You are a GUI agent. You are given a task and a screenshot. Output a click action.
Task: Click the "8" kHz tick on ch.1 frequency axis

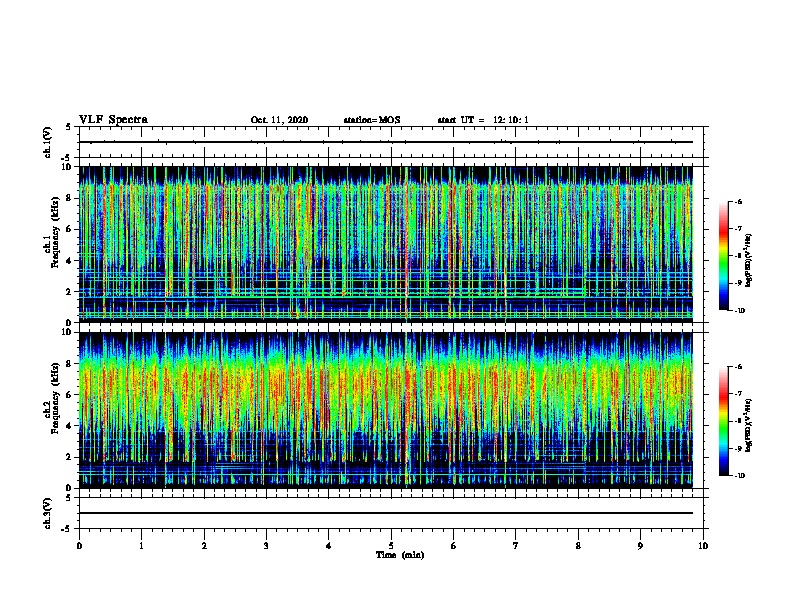[70, 198]
